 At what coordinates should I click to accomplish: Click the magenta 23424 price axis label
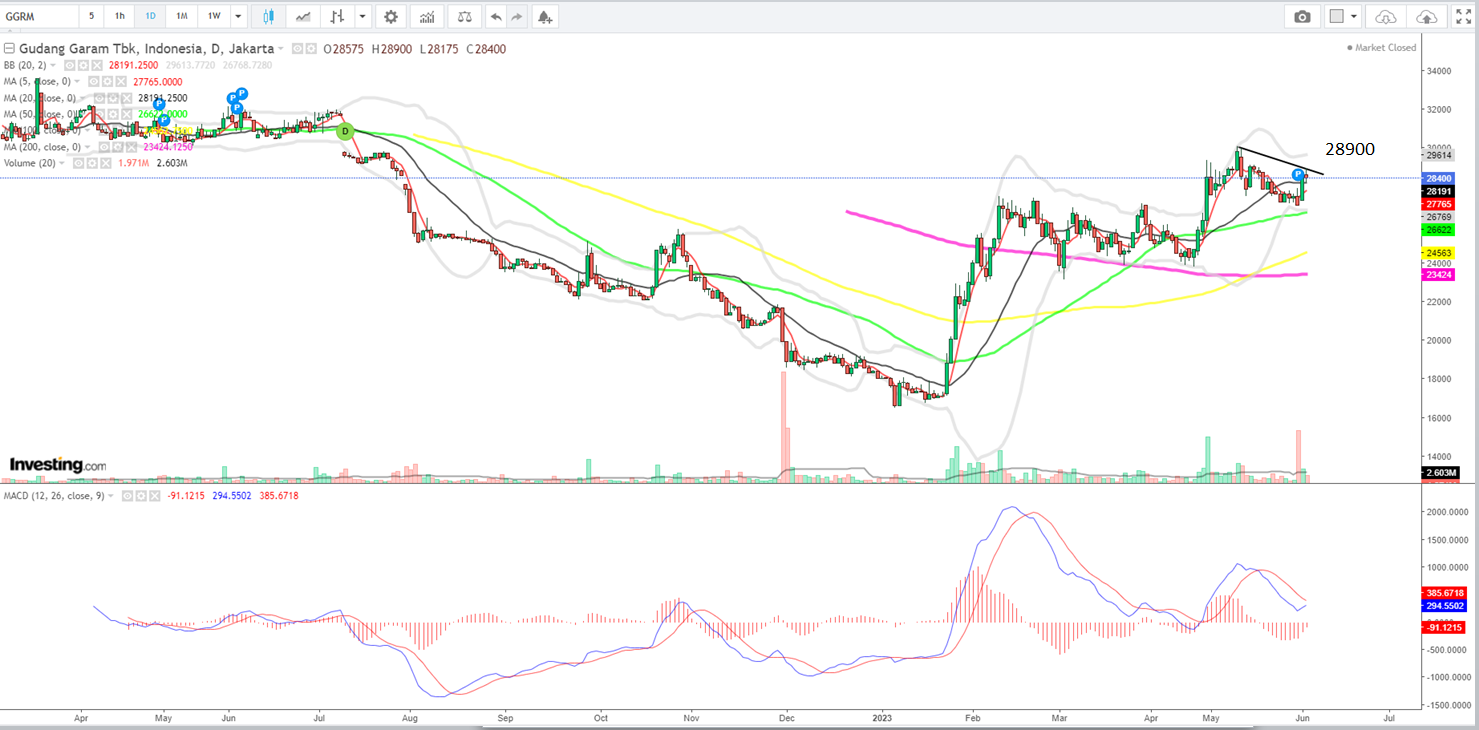pos(1440,275)
